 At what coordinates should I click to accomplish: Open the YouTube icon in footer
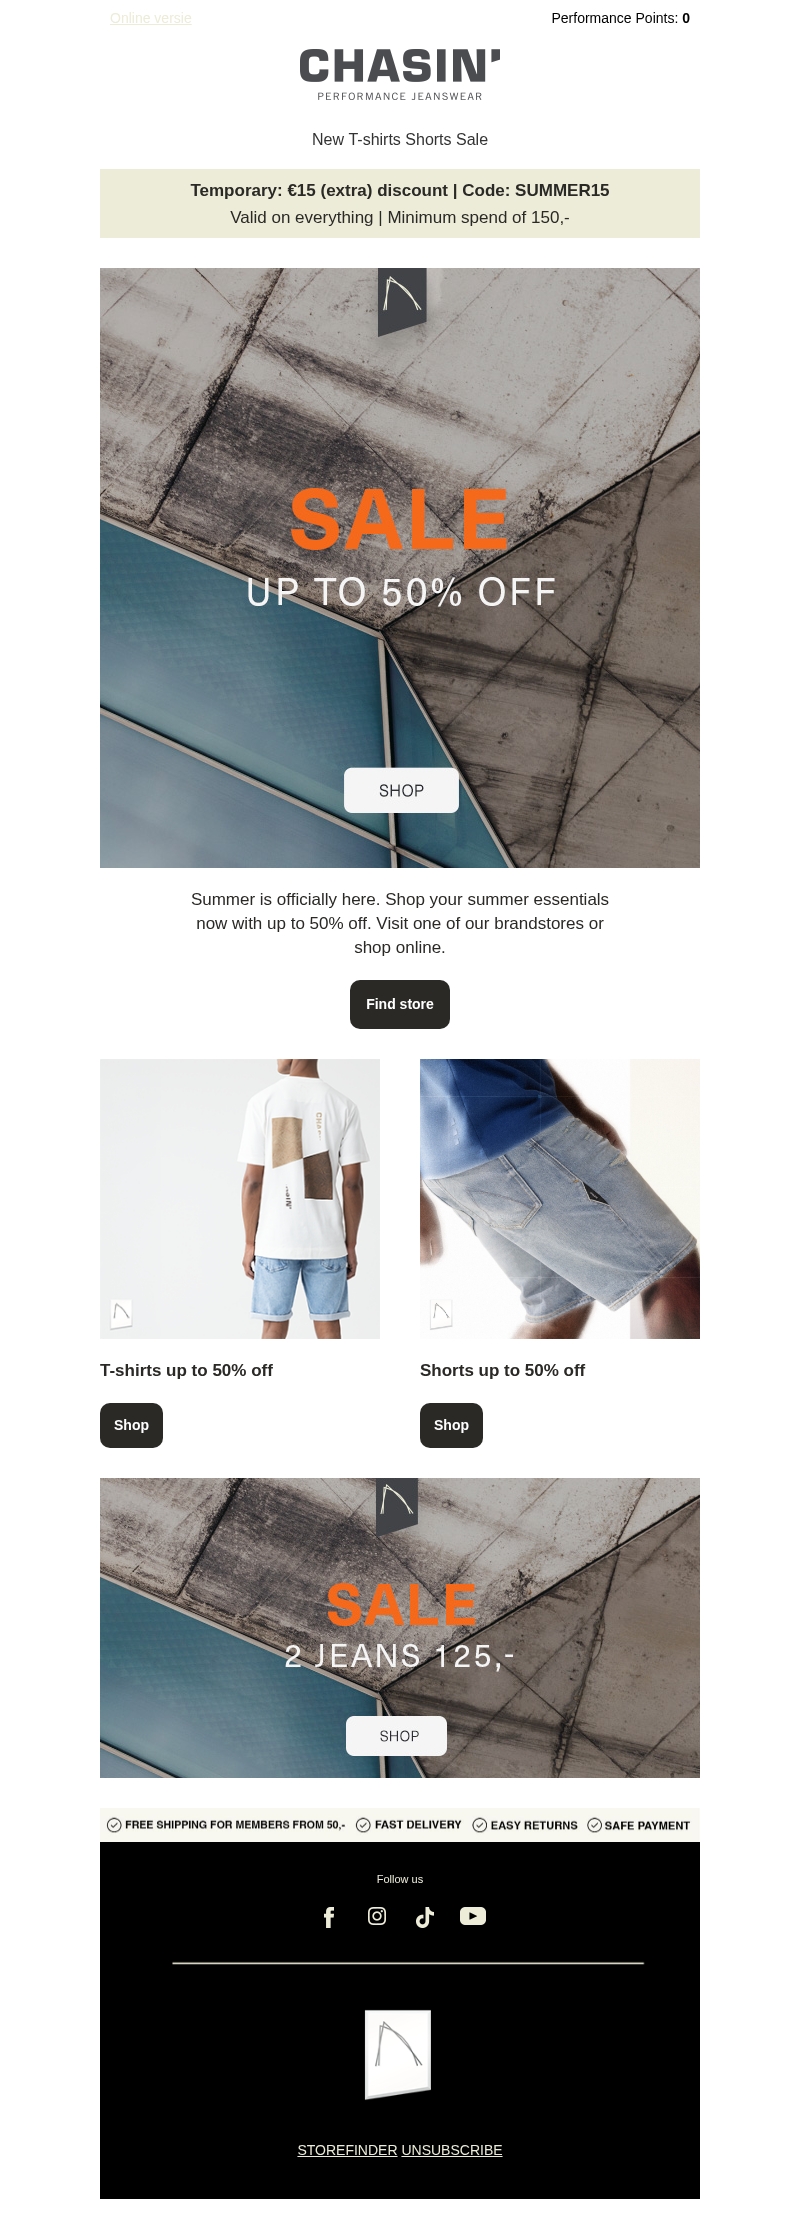click(x=473, y=1915)
